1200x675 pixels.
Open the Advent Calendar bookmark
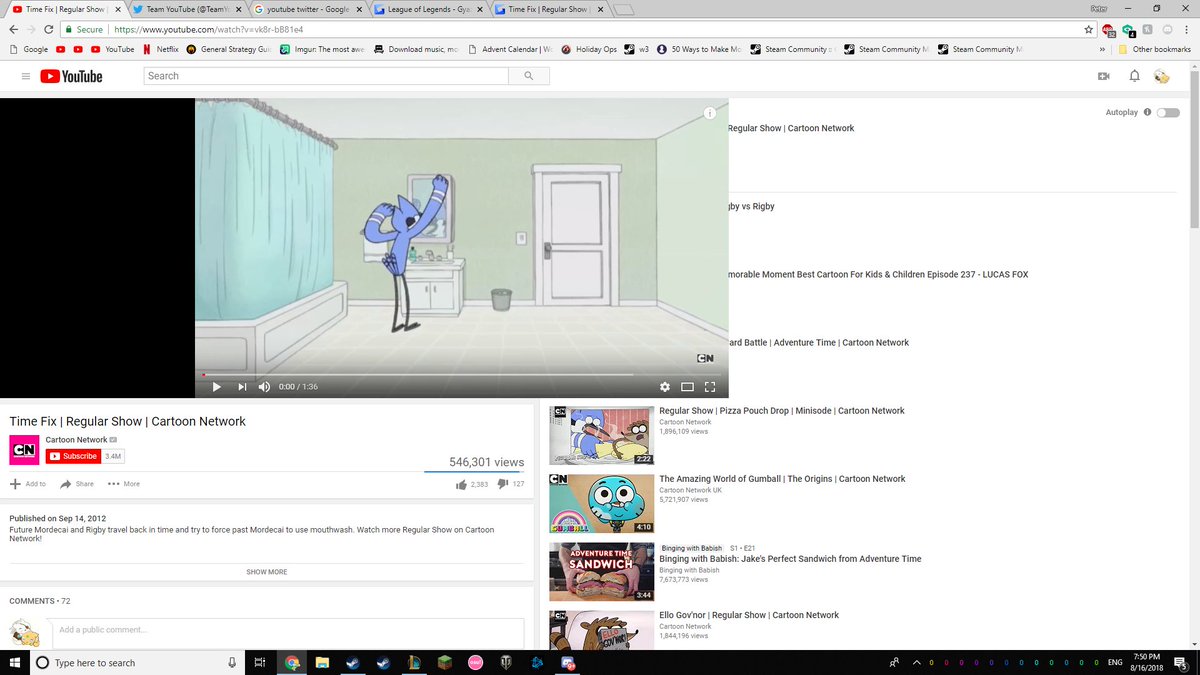[510, 49]
